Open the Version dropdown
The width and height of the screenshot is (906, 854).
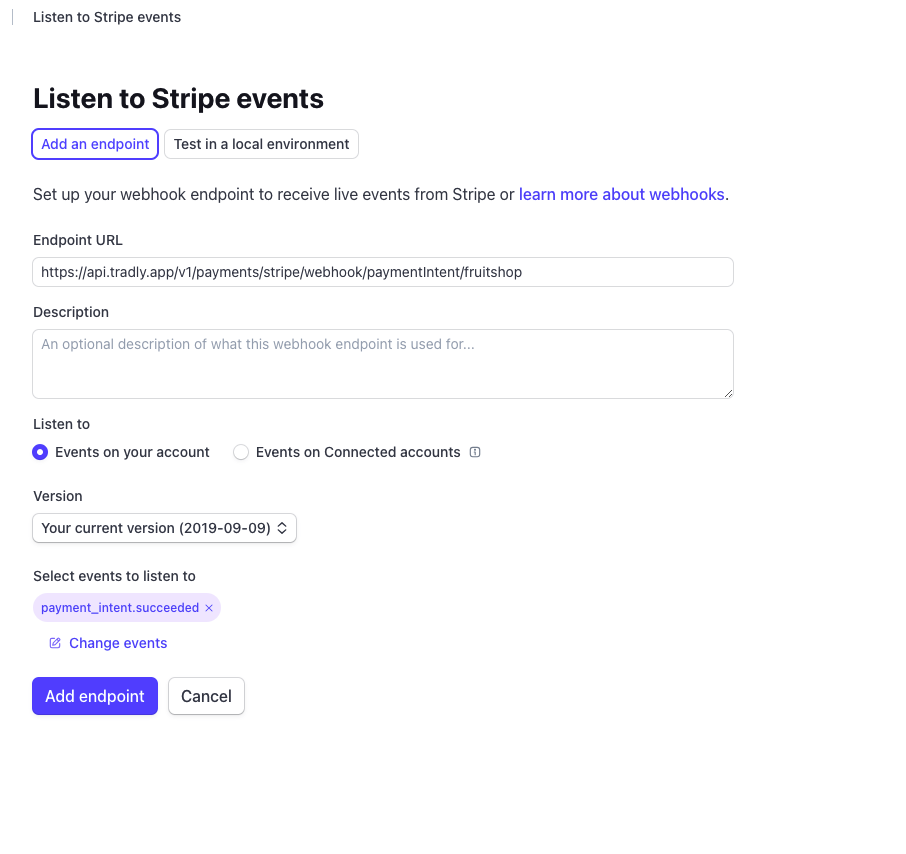(164, 528)
